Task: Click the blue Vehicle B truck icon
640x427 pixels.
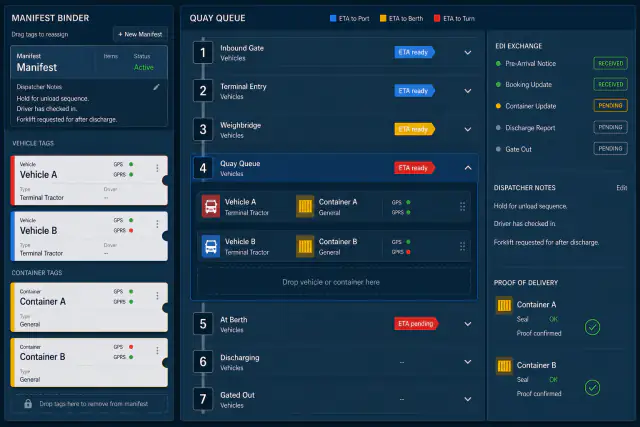Action: [x=211, y=246]
